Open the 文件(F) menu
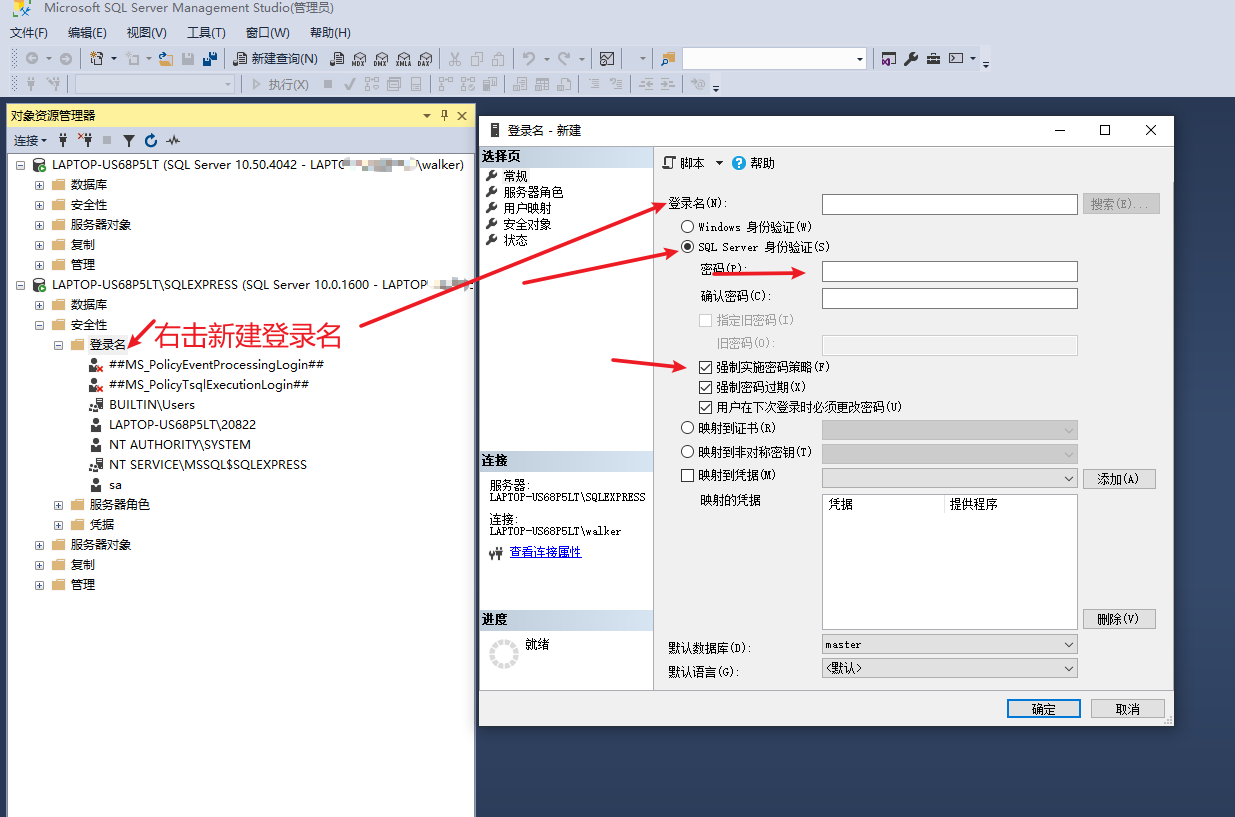 point(28,33)
